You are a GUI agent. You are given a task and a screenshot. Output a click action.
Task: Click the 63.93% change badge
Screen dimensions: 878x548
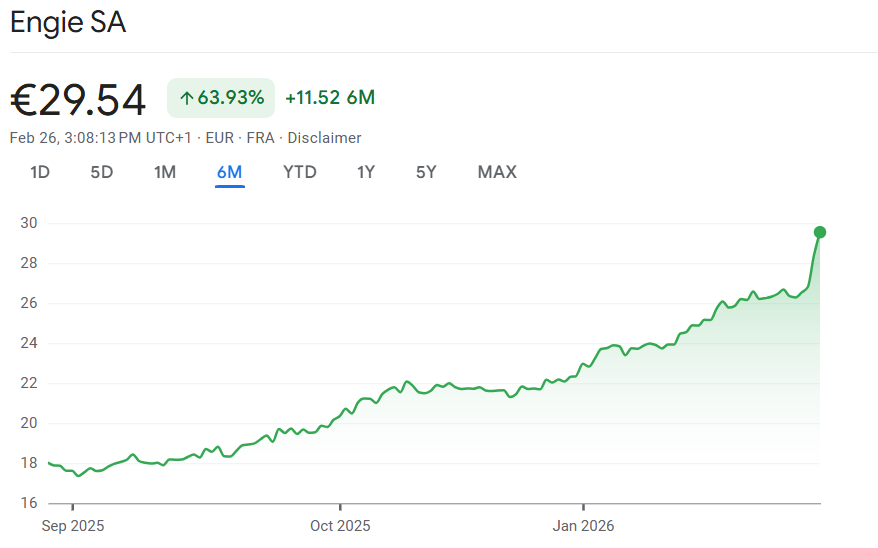tap(220, 98)
